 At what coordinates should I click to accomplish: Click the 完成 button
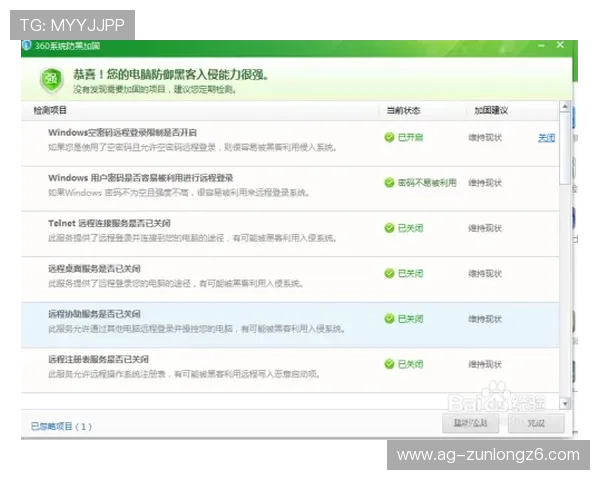coord(536,423)
